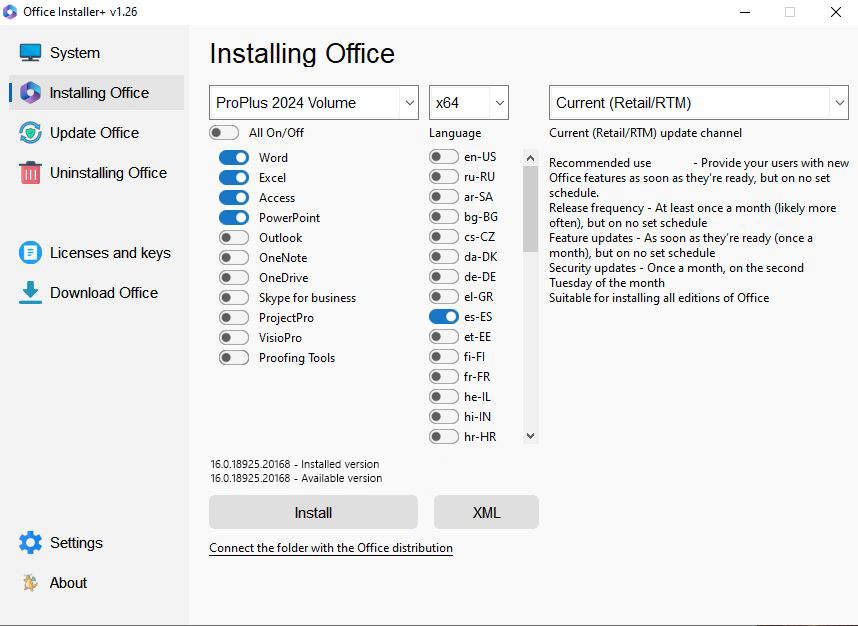This screenshot has width=858, height=626.
Task: Turn on et-EE language switch
Action: 444,337
